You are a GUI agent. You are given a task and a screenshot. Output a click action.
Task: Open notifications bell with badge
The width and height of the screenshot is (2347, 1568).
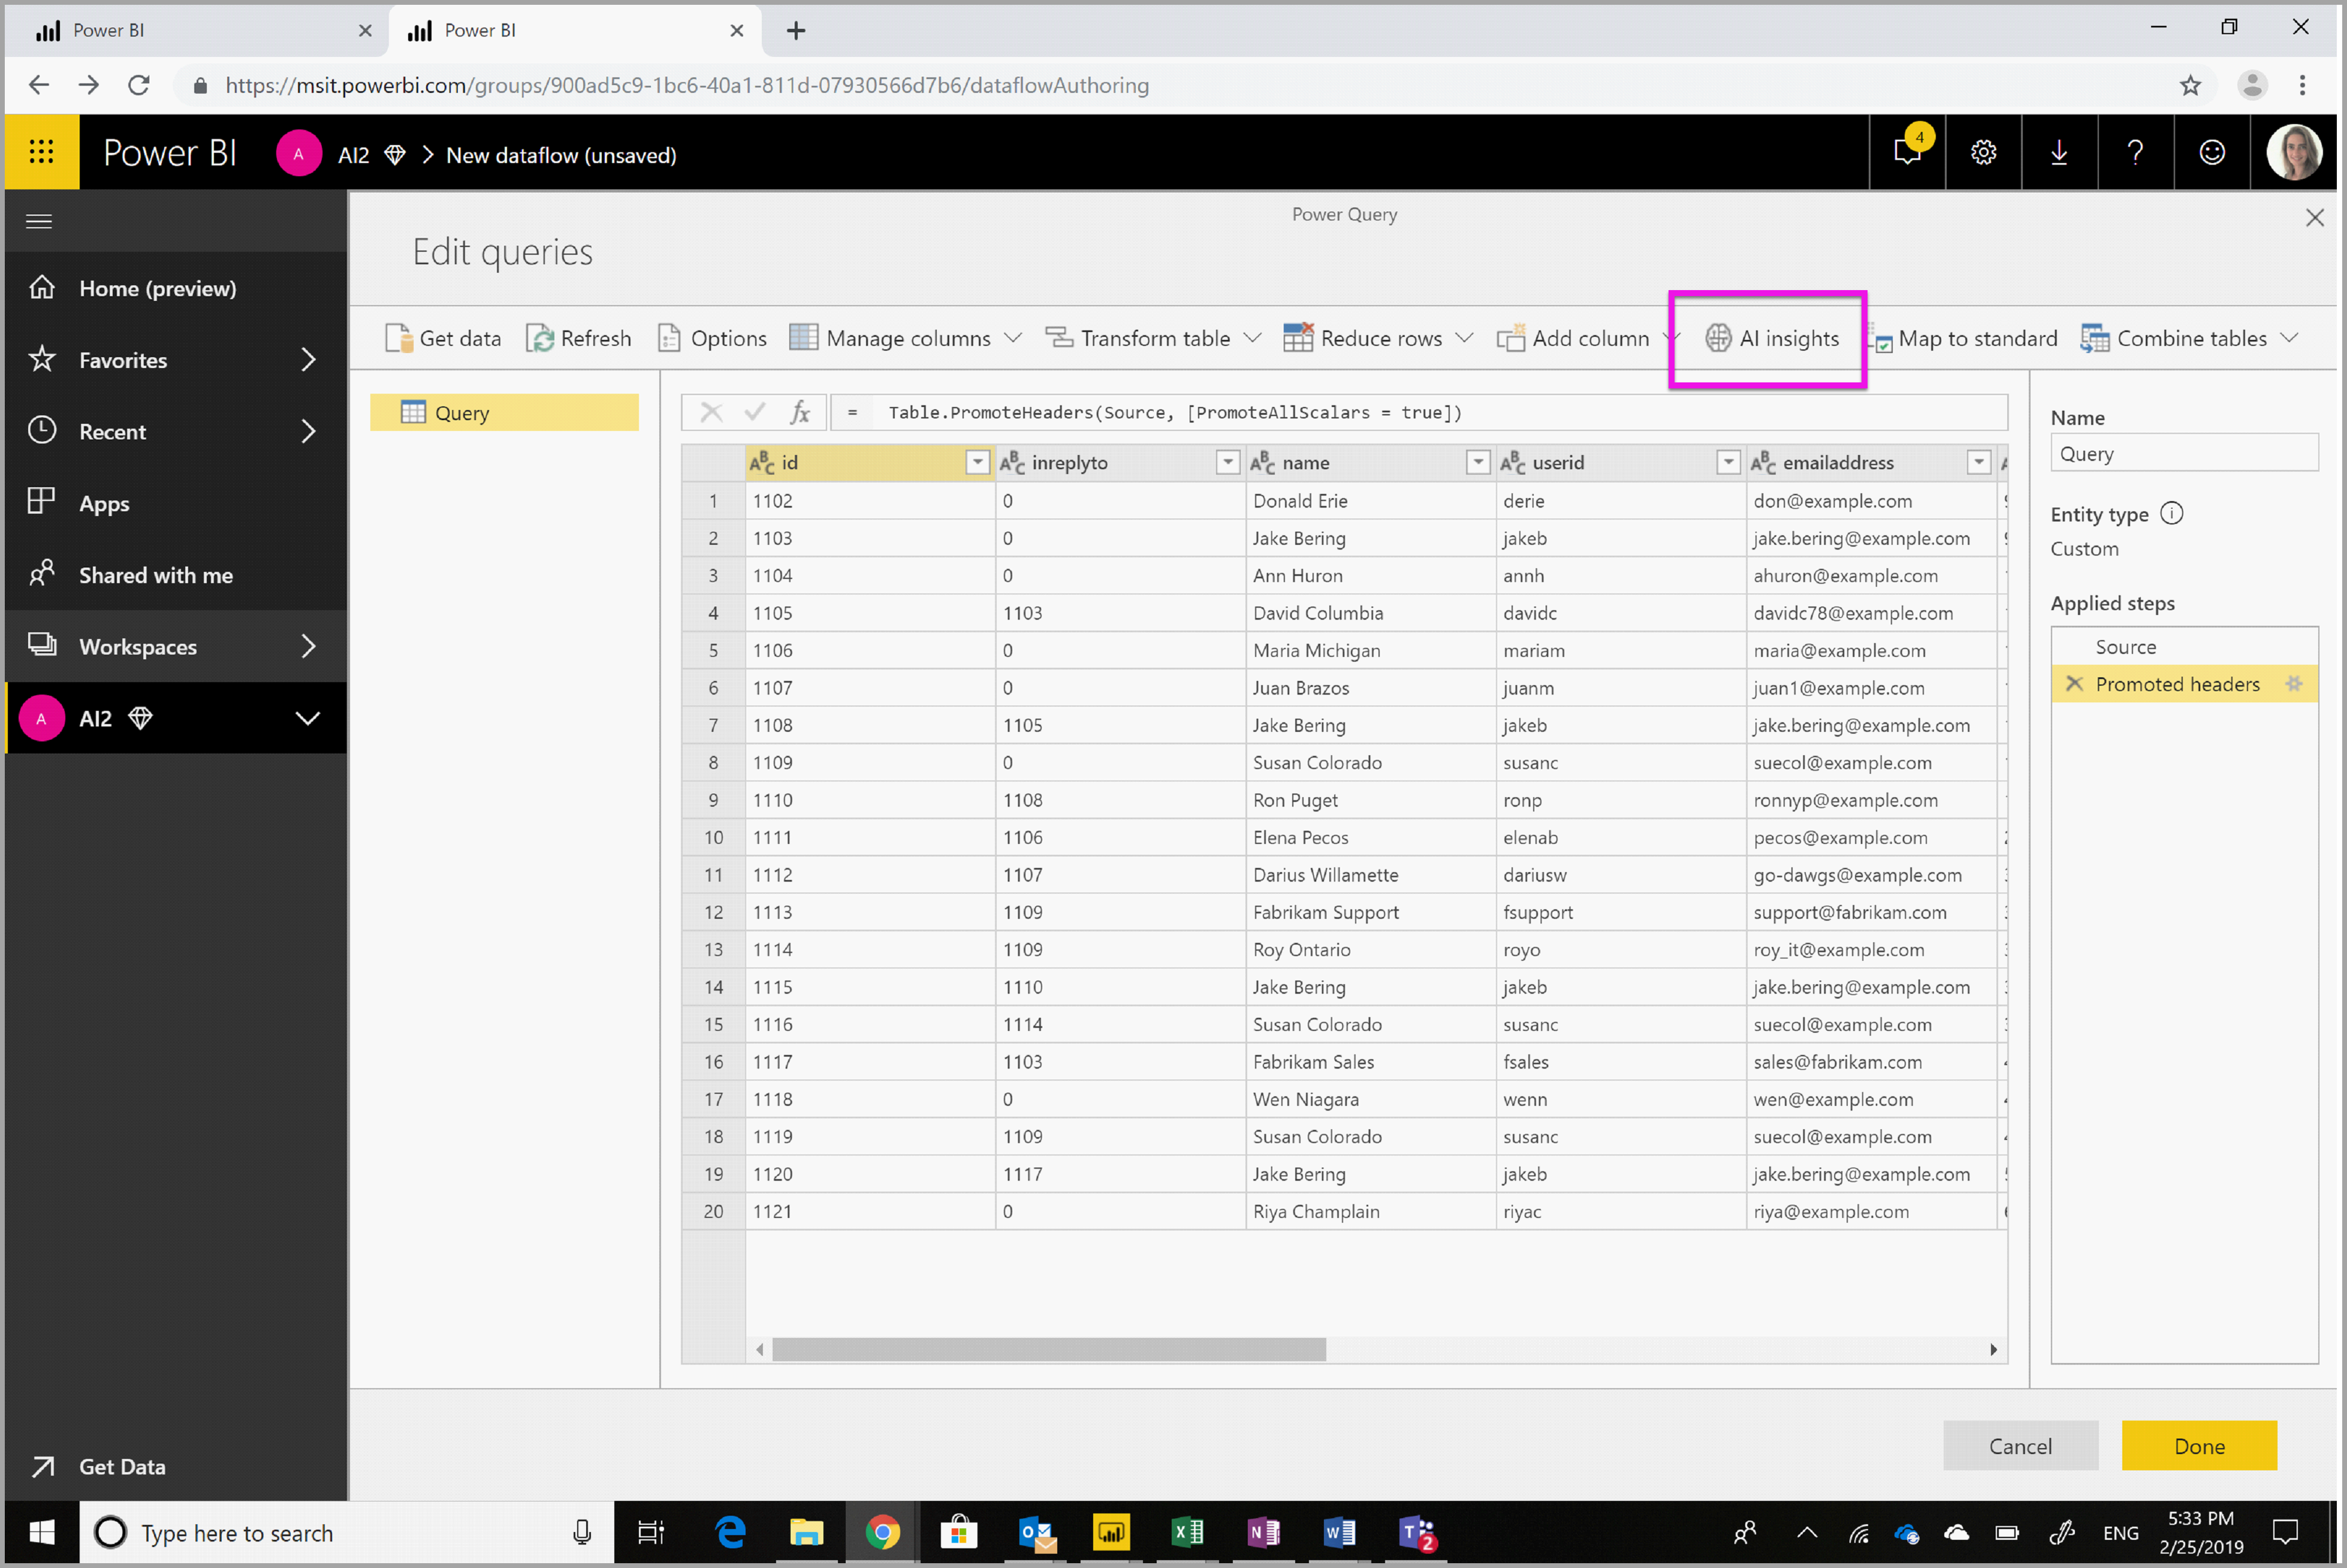pos(1908,151)
